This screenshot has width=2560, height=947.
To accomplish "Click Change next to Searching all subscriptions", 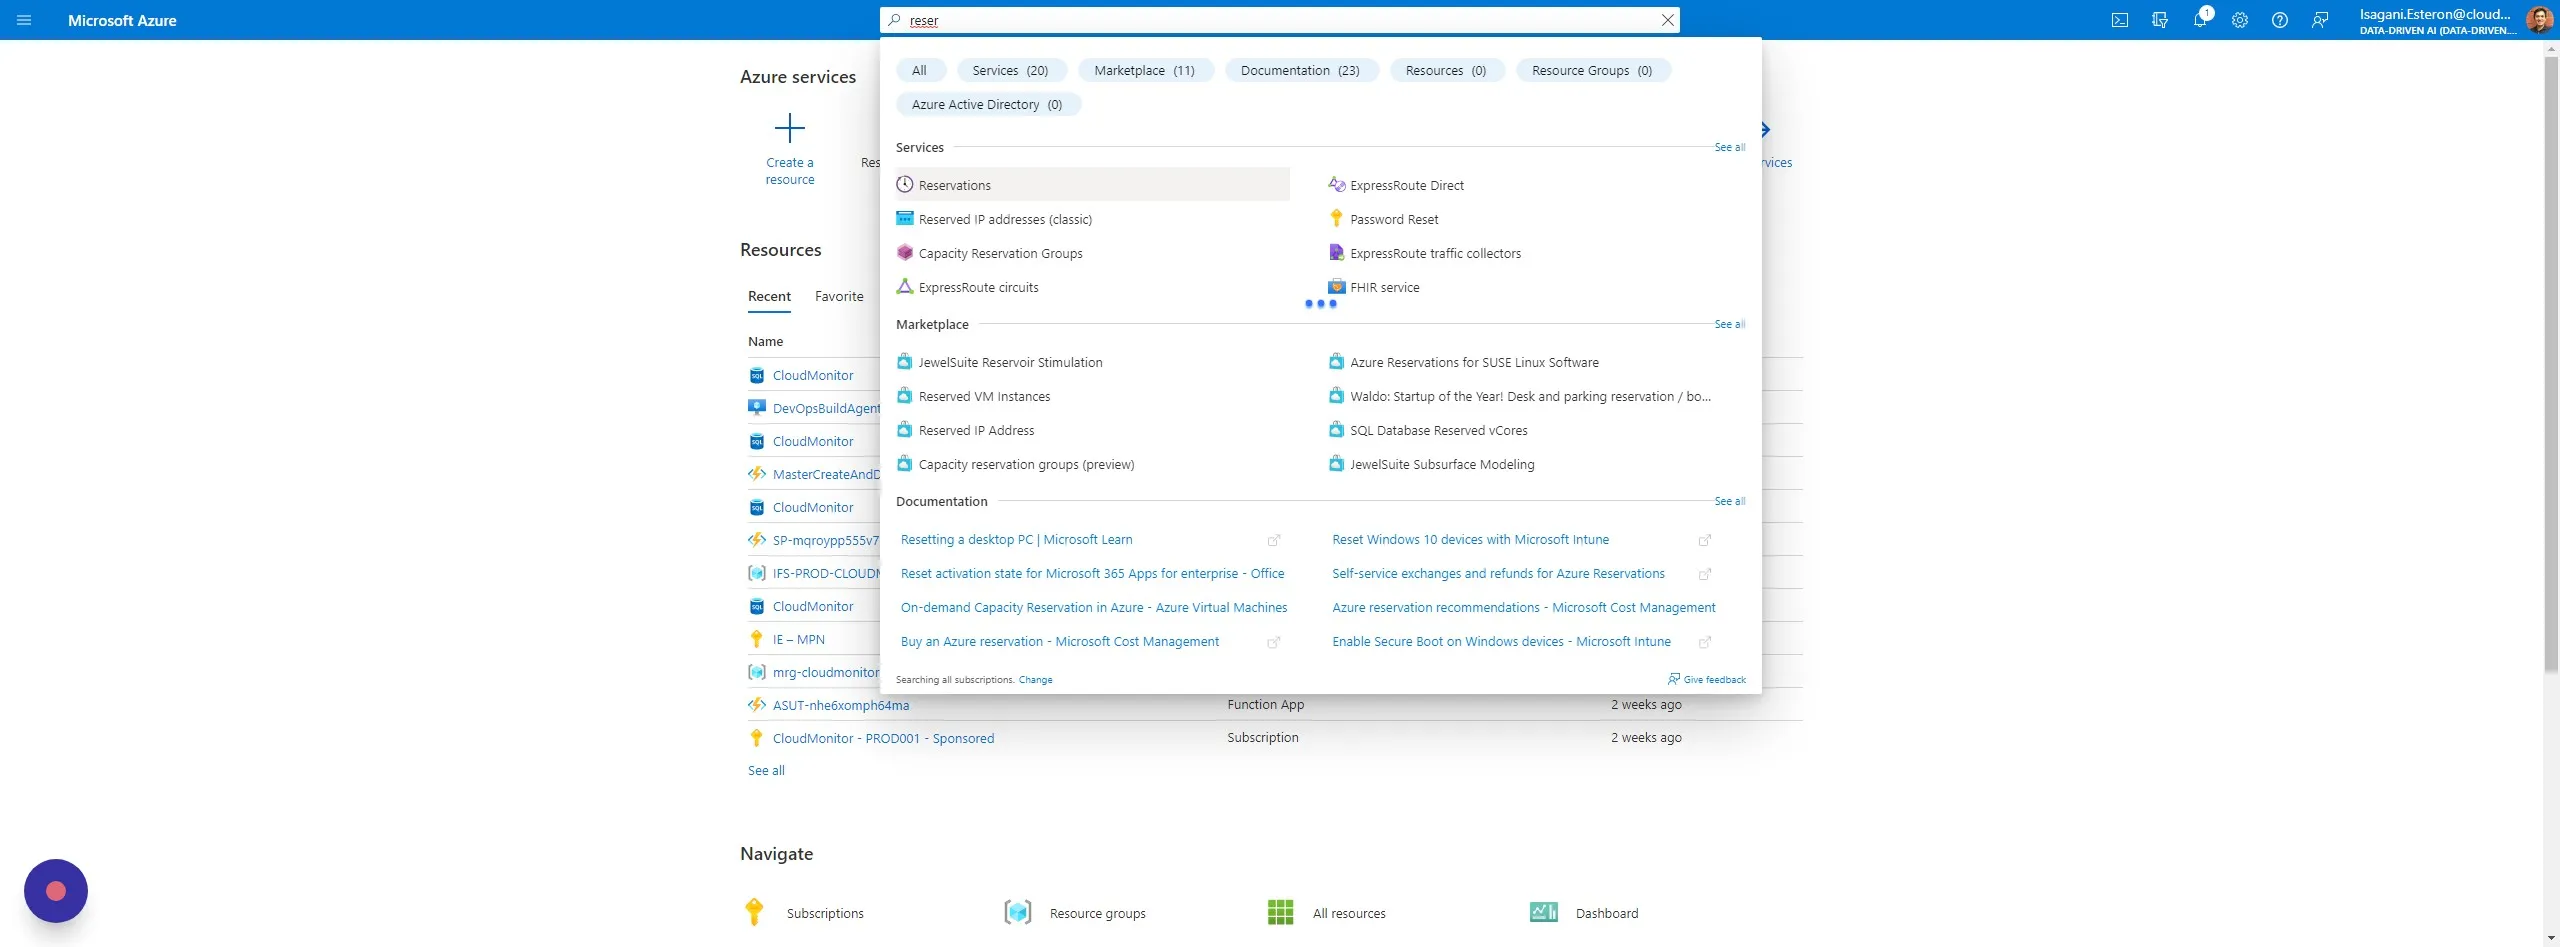I will pos(1035,680).
